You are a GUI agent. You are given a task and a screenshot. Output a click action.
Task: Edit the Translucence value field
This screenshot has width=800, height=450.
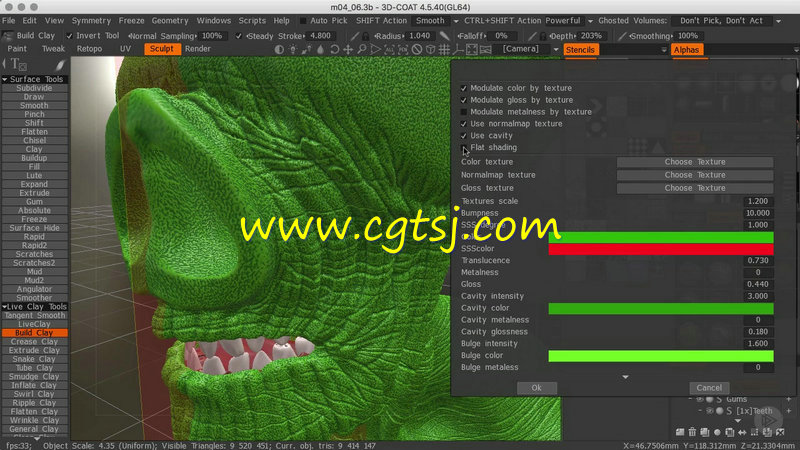pos(758,260)
